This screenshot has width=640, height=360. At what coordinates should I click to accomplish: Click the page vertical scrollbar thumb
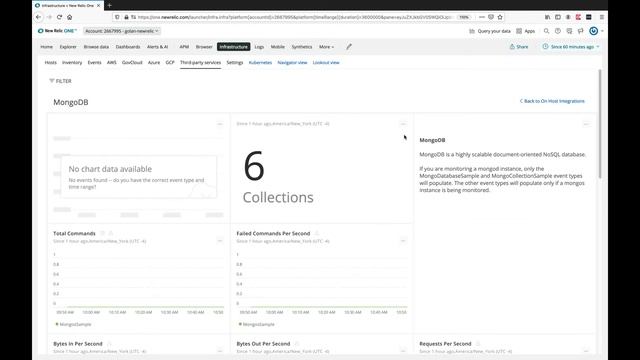pyautogui.click(x=600, y=124)
